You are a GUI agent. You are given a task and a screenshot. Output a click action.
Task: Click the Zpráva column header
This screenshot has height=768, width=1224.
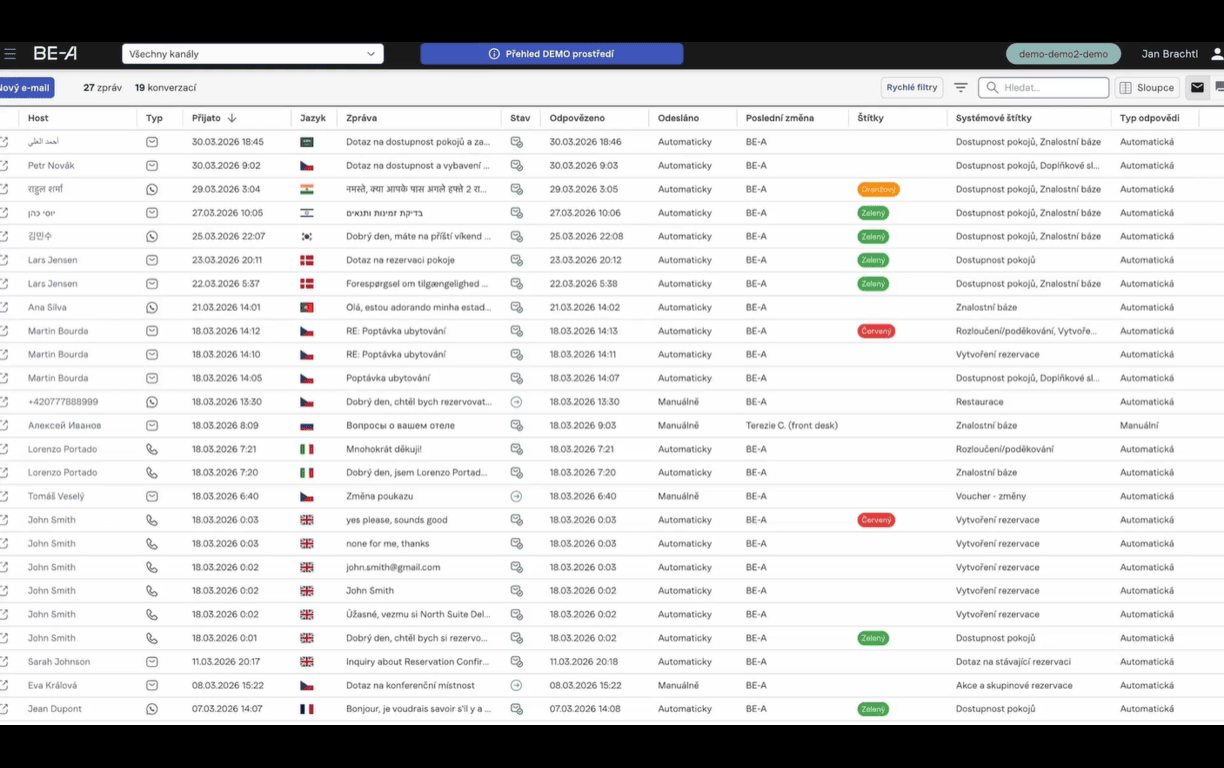(361, 118)
